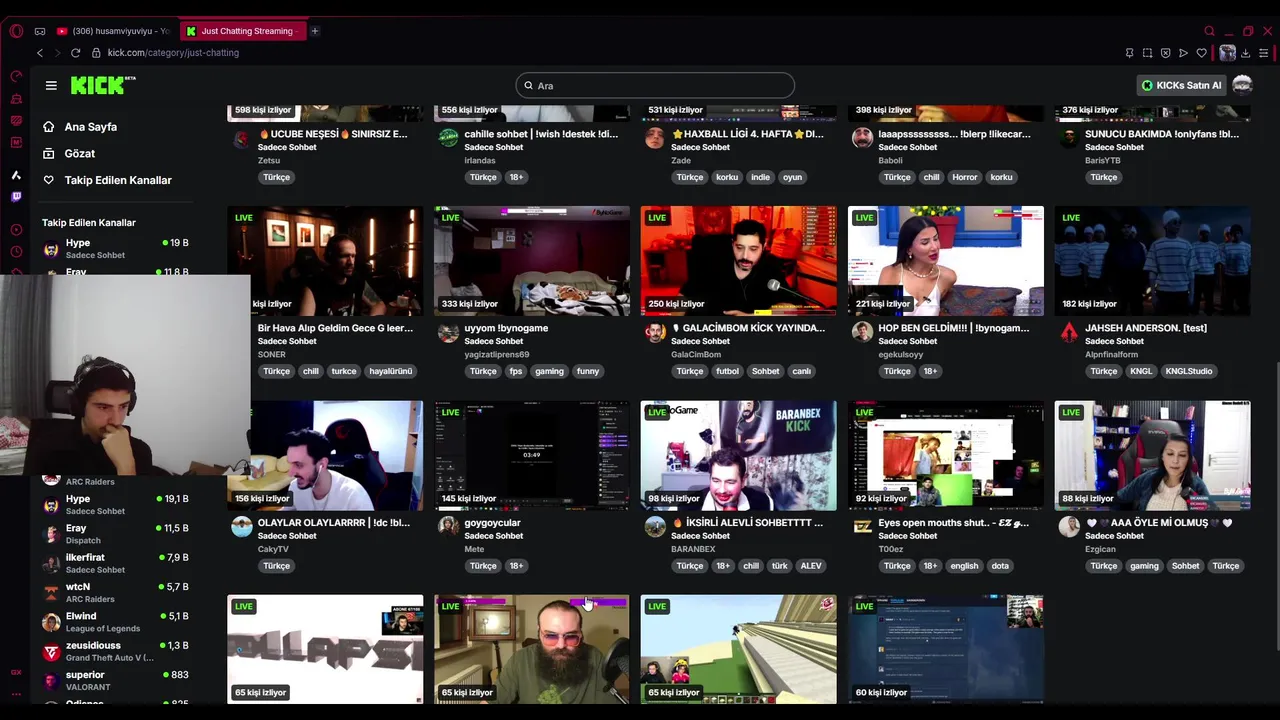Open Twitch icon in Opera sidebar

(x=16, y=197)
